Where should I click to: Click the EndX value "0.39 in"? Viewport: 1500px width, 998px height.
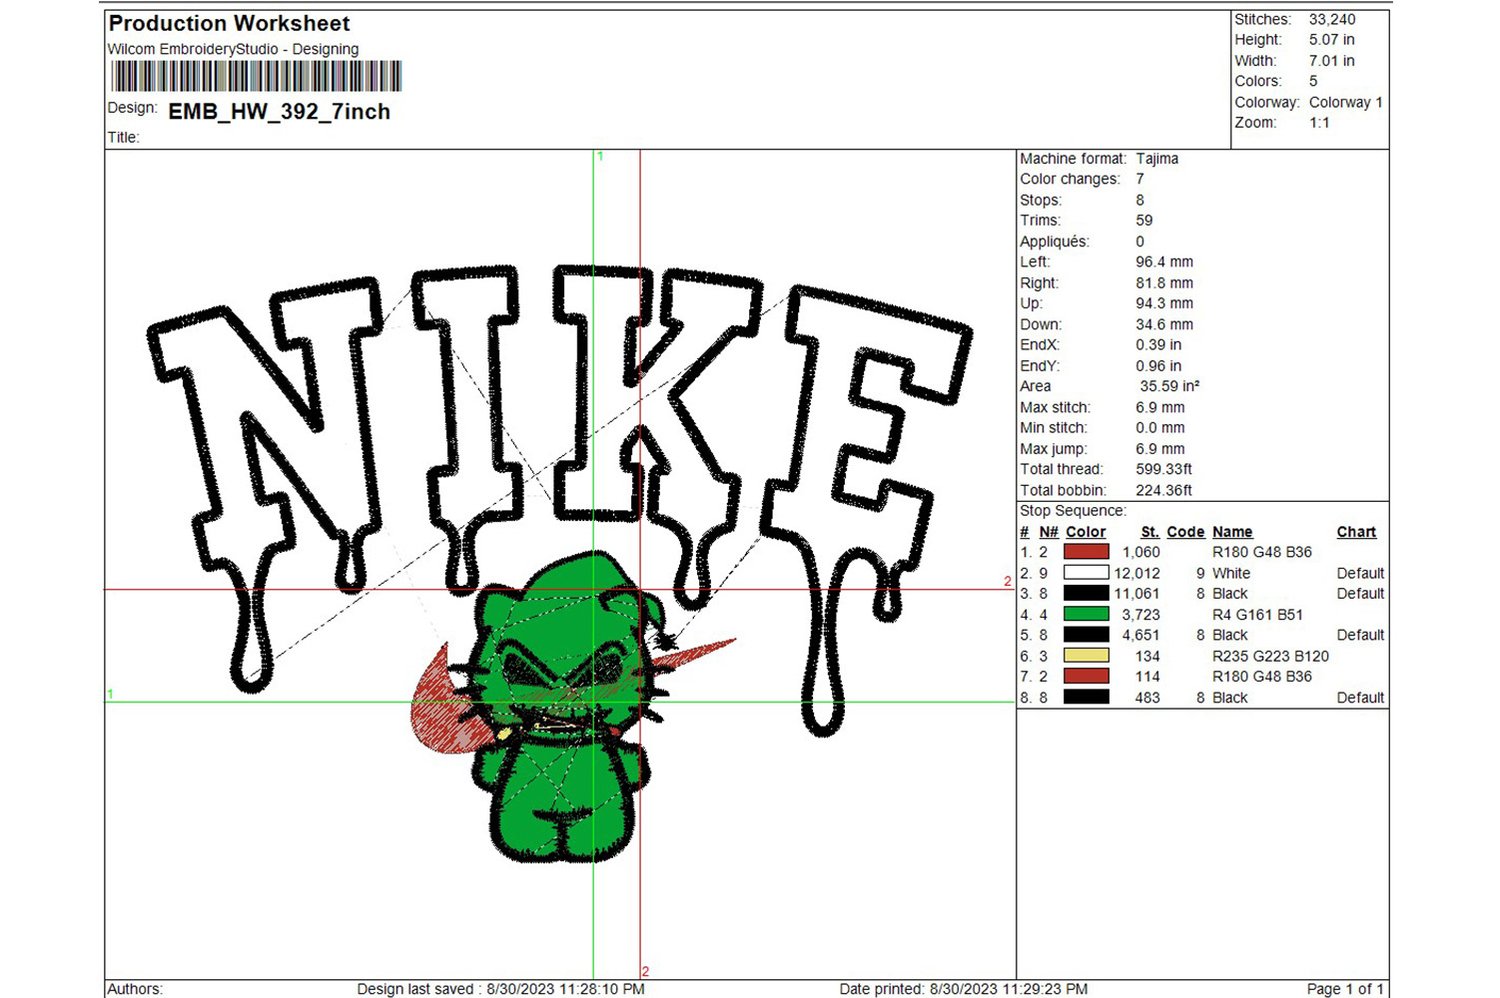(1158, 345)
